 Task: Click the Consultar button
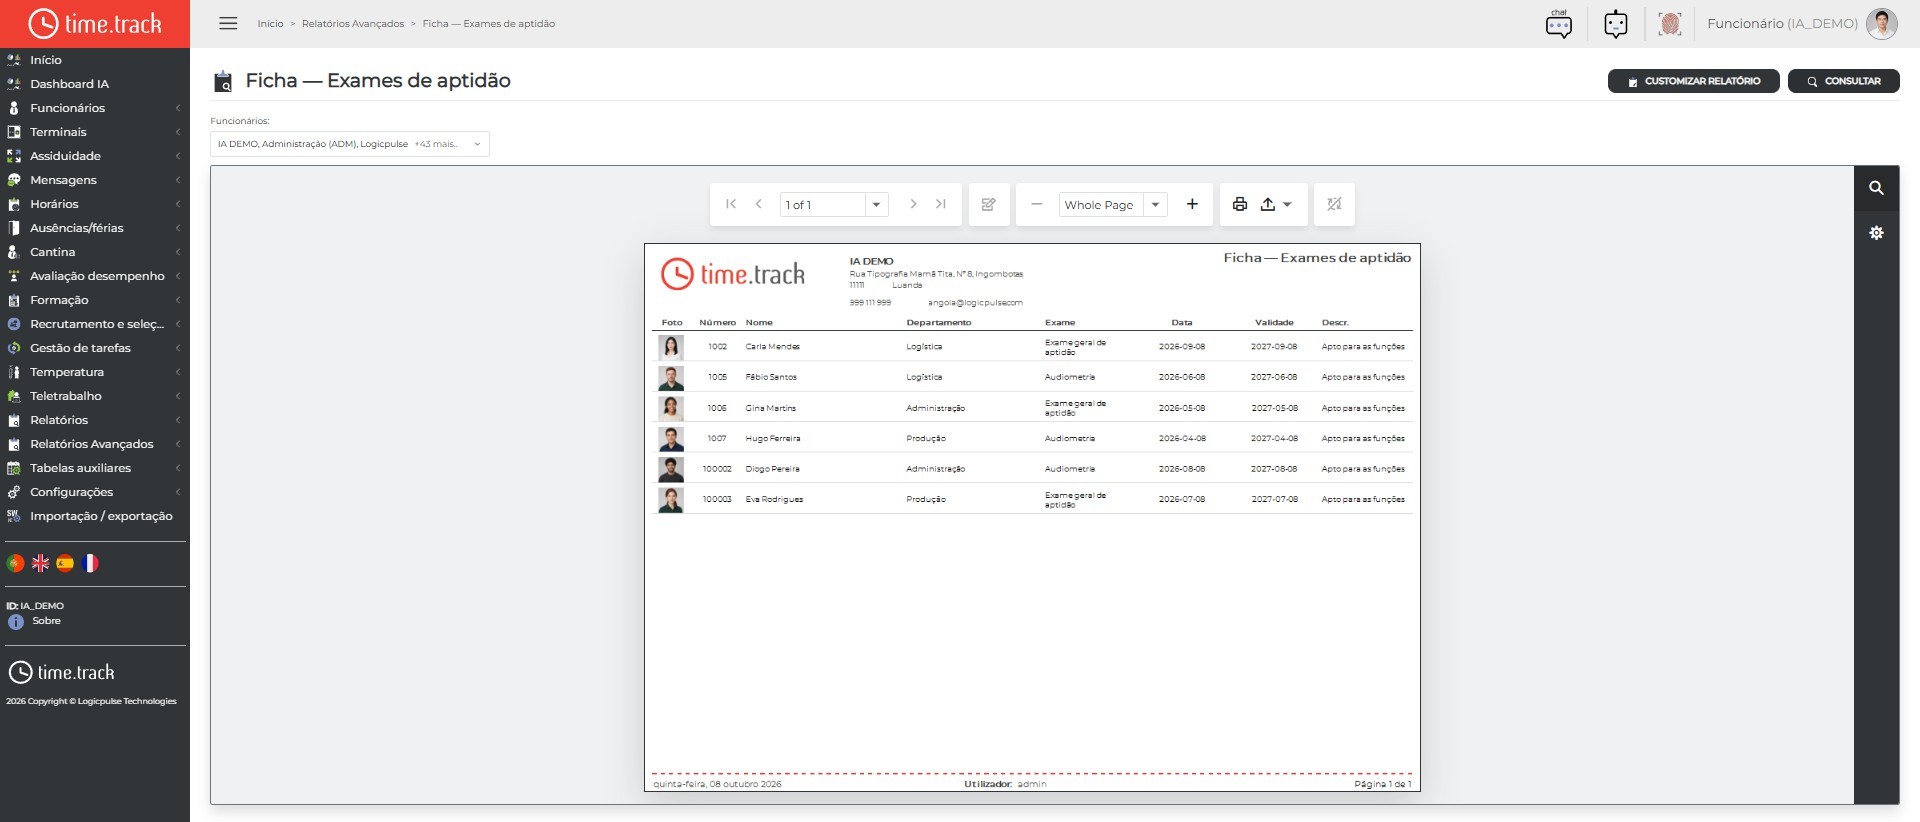coord(1843,81)
